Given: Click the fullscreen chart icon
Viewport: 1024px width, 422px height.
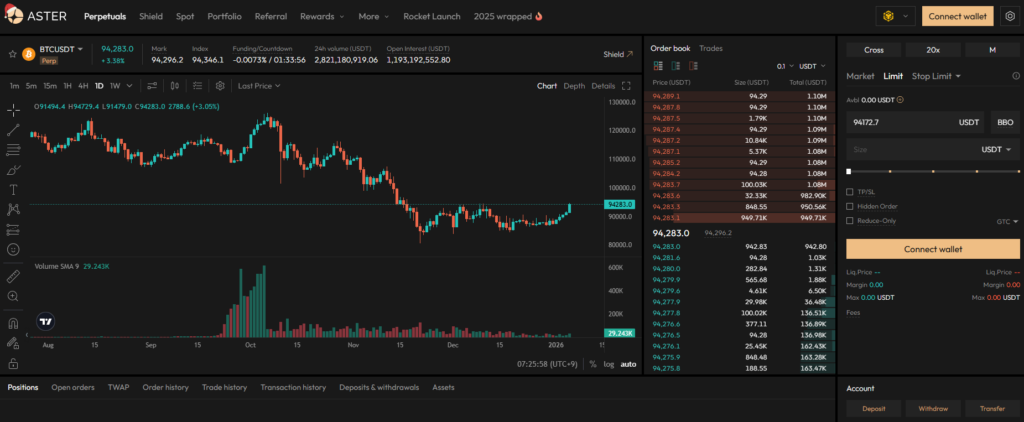Looking at the screenshot, I should click(626, 86).
